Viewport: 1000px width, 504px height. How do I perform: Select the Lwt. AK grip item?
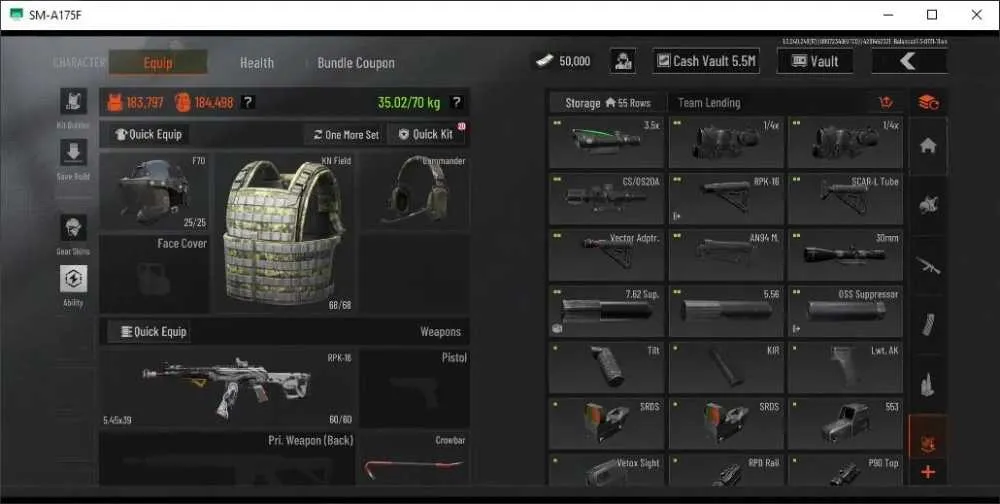pyautogui.click(x=846, y=367)
